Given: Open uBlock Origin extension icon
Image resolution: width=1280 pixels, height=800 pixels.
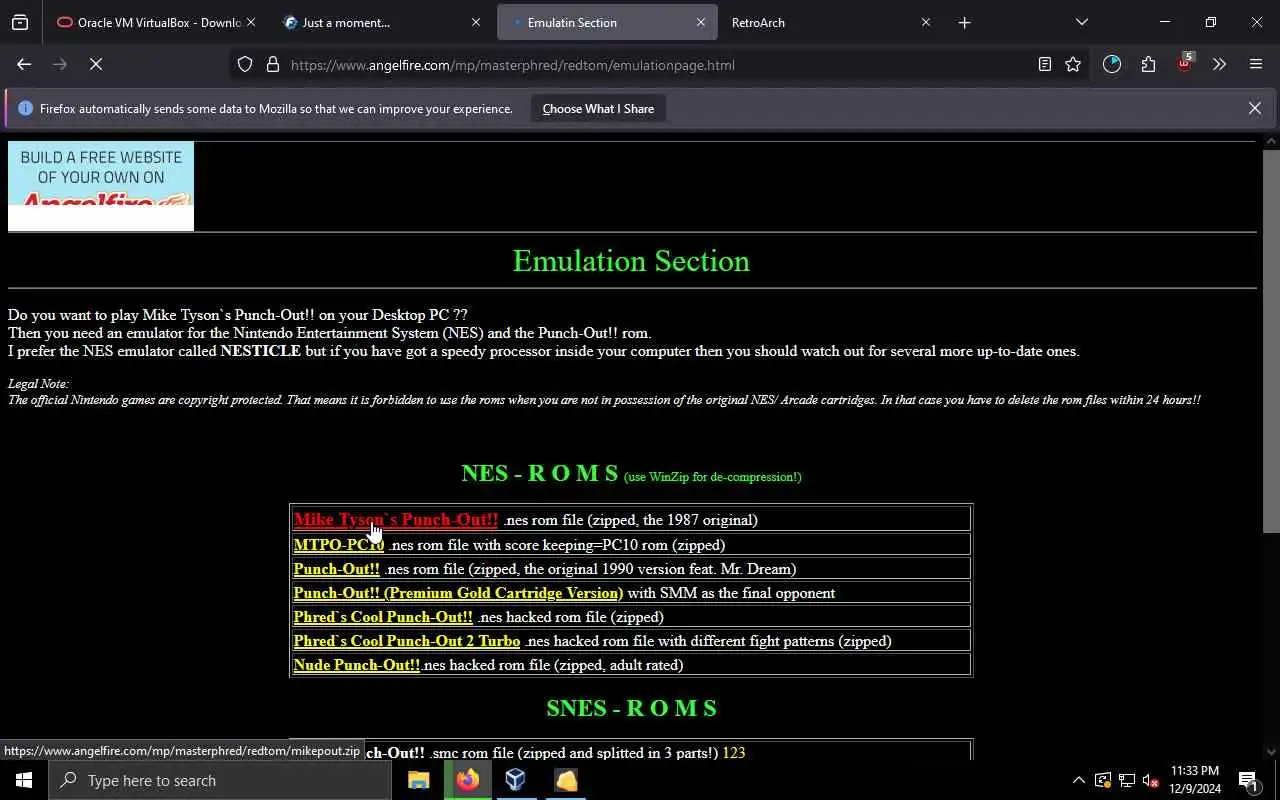Looking at the screenshot, I should click(1184, 63).
